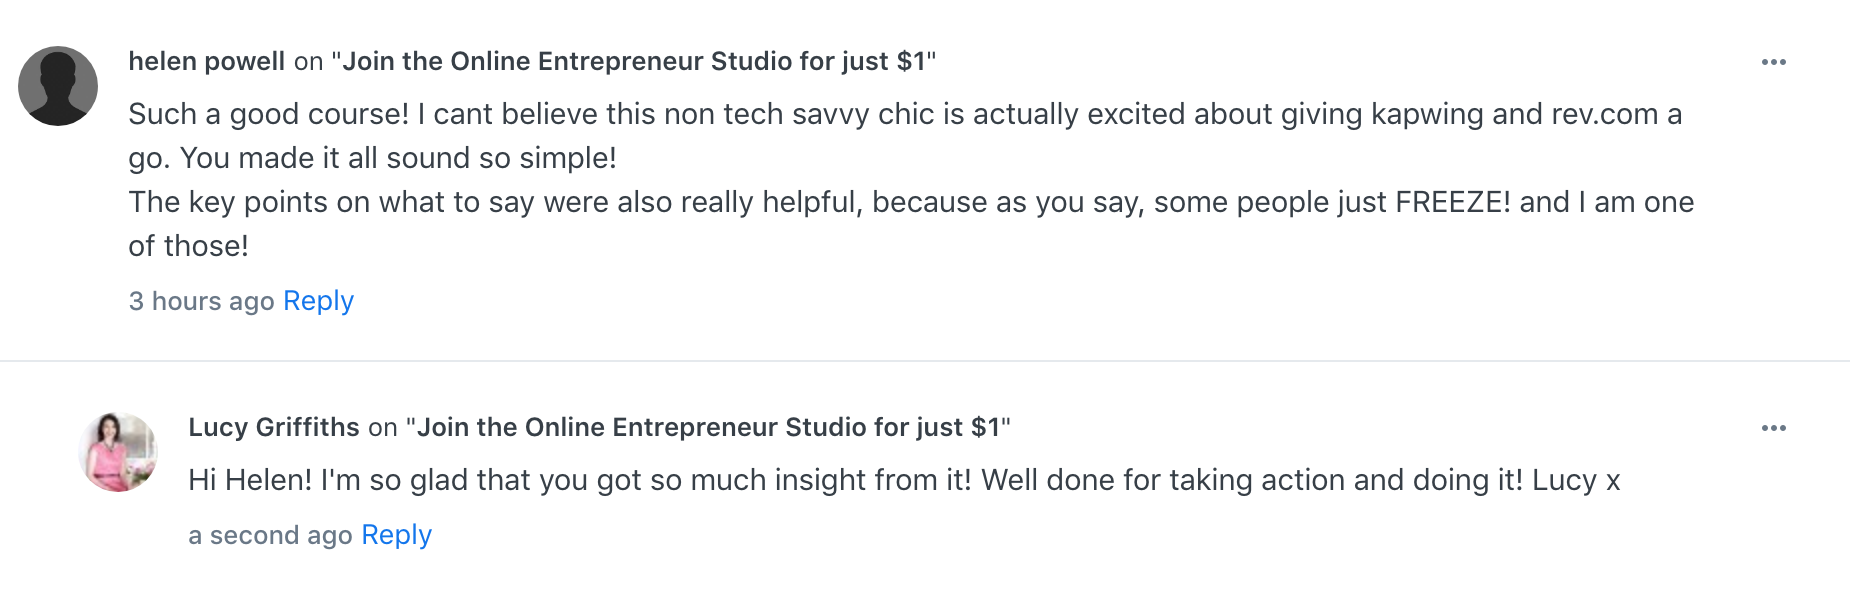
Task: Click helen powell's default avatar silhouette
Action: click(x=58, y=86)
